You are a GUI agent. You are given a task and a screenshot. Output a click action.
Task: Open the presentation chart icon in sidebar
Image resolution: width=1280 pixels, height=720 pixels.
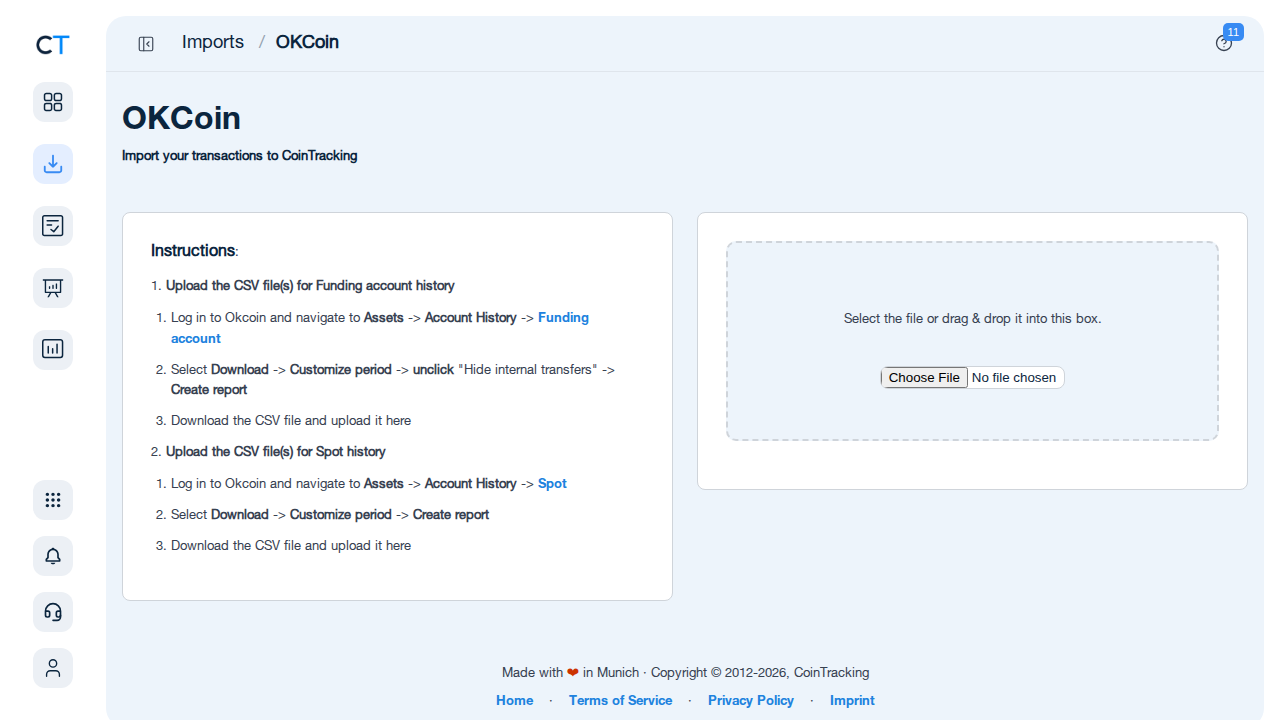(53, 288)
